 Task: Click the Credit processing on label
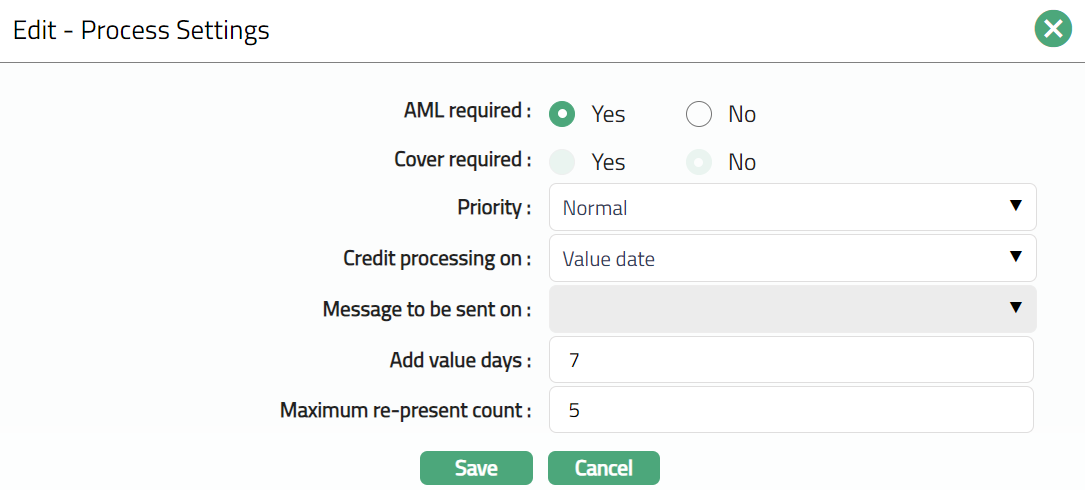(x=437, y=258)
